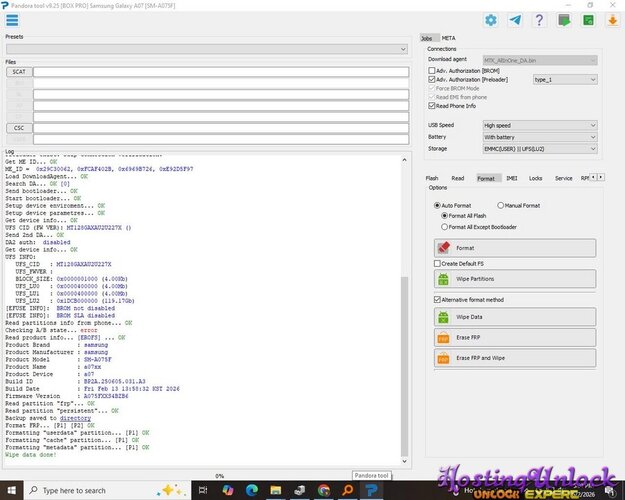The image size is (625, 500).
Task: Open the hamburger main menu
Action: (x=12, y=20)
